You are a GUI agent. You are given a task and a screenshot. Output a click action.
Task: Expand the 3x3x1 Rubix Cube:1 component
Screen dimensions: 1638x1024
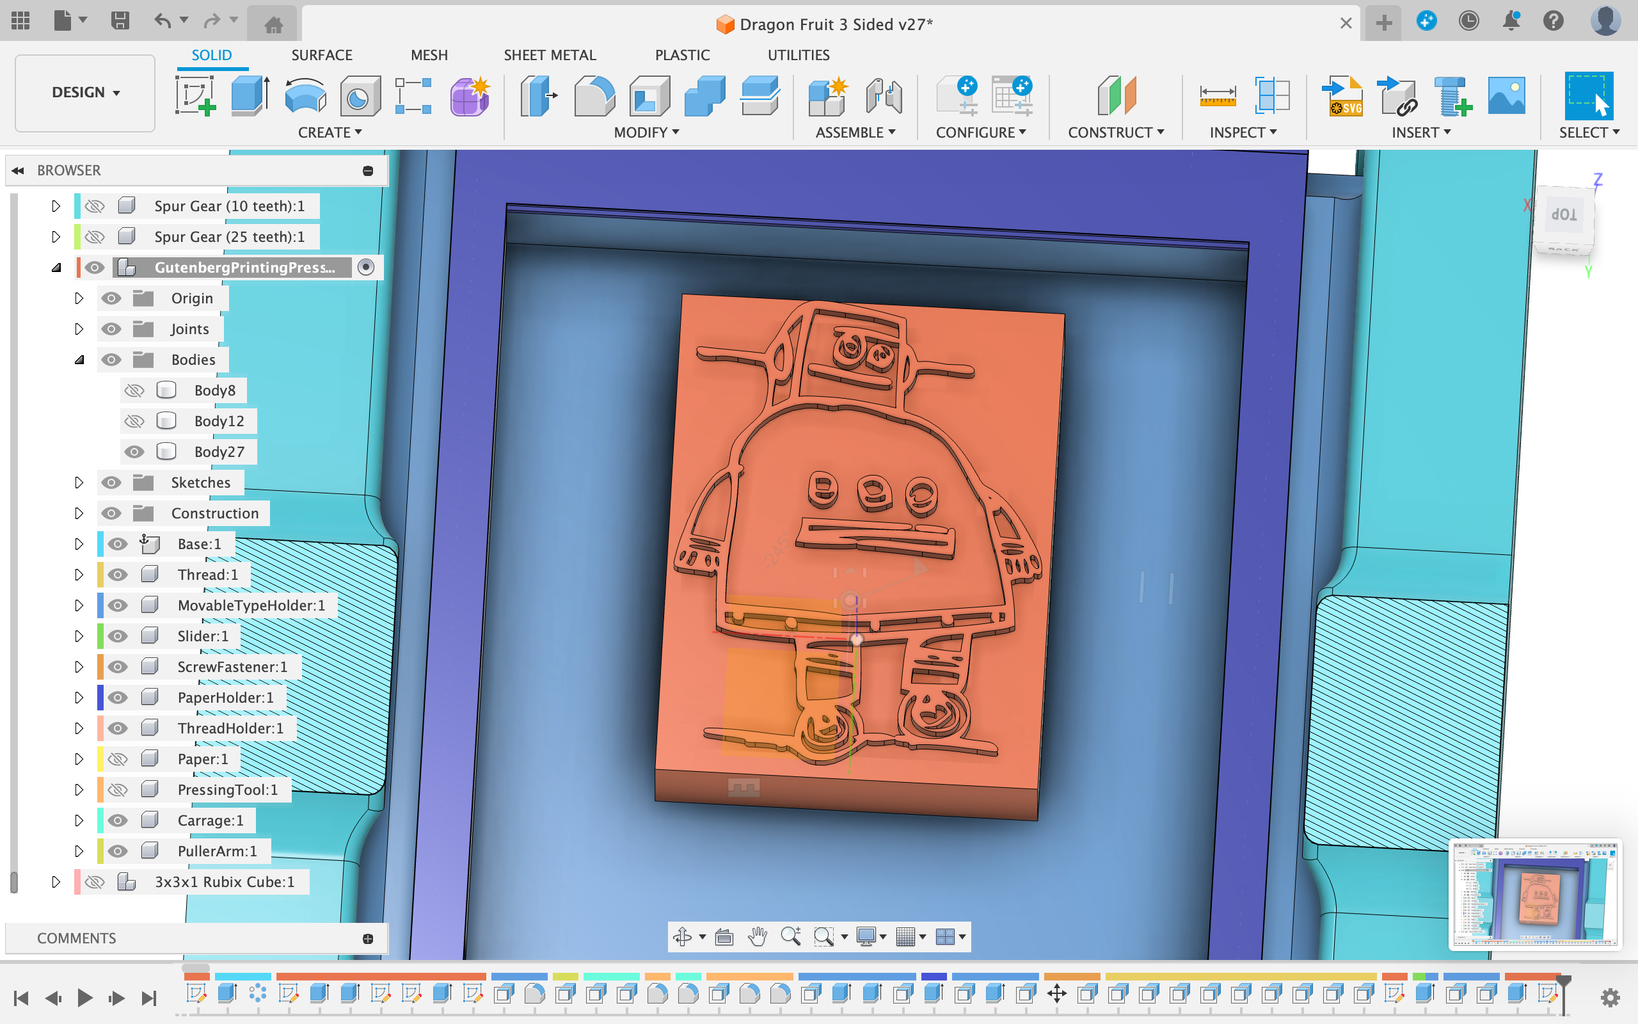56,882
